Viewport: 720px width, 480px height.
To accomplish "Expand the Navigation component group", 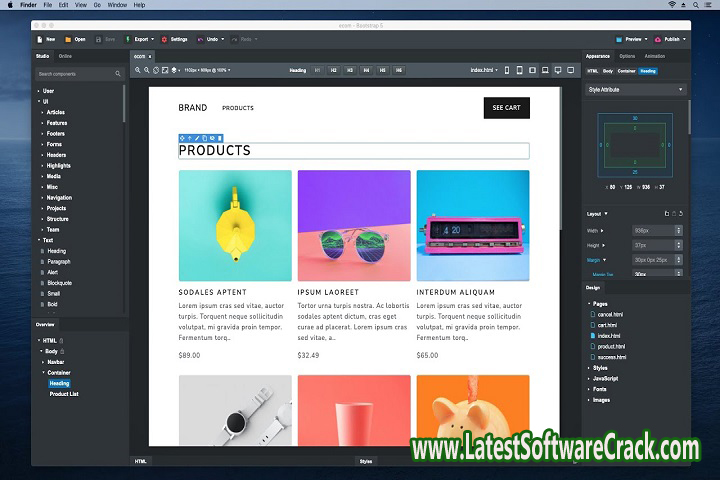I will 58,197.
